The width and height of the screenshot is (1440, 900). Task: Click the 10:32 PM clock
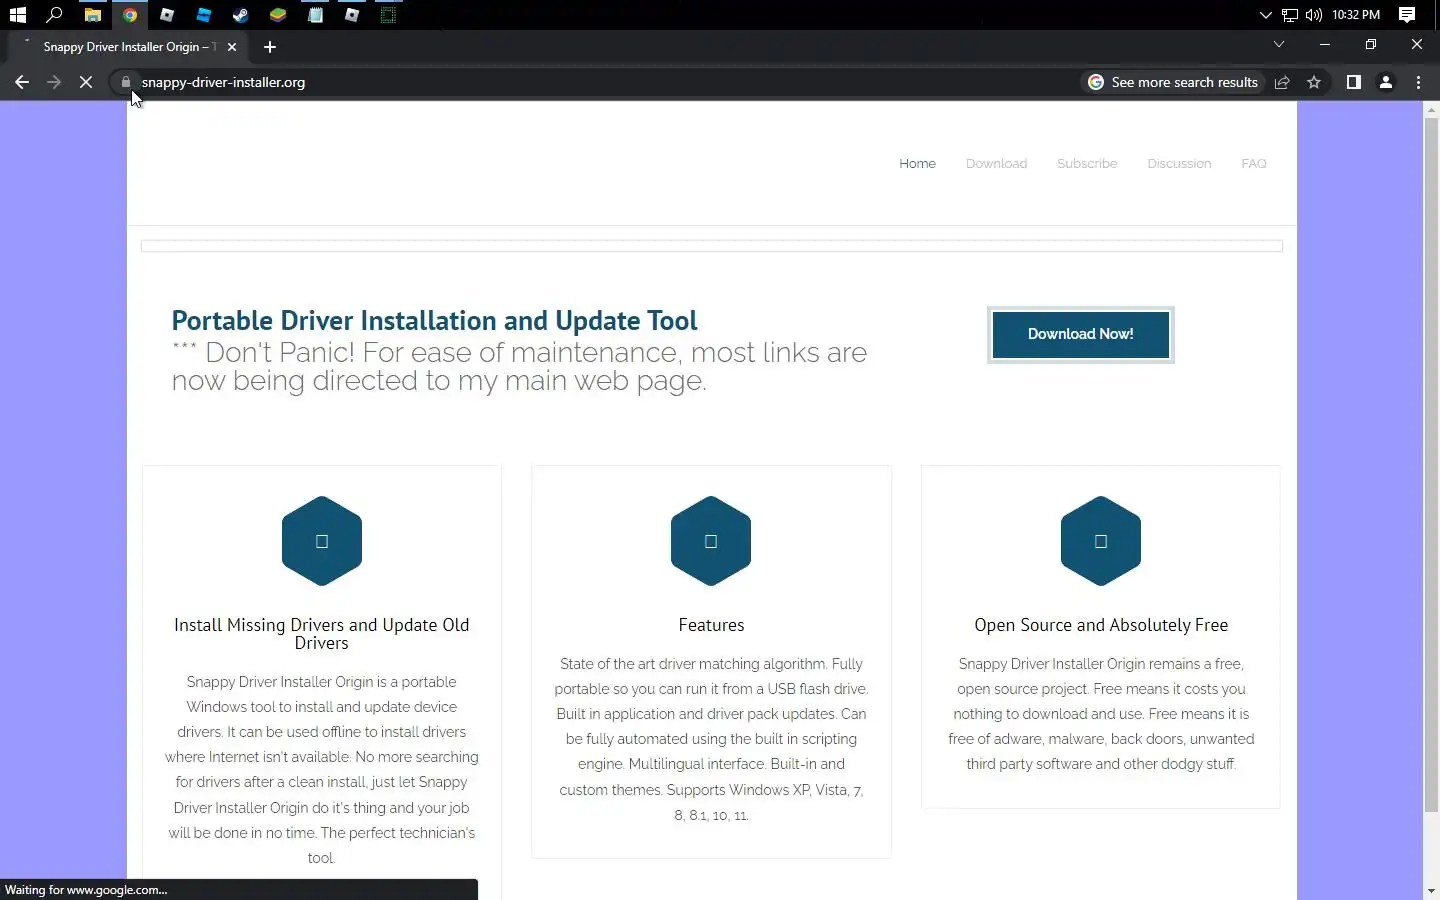click(1356, 15)
